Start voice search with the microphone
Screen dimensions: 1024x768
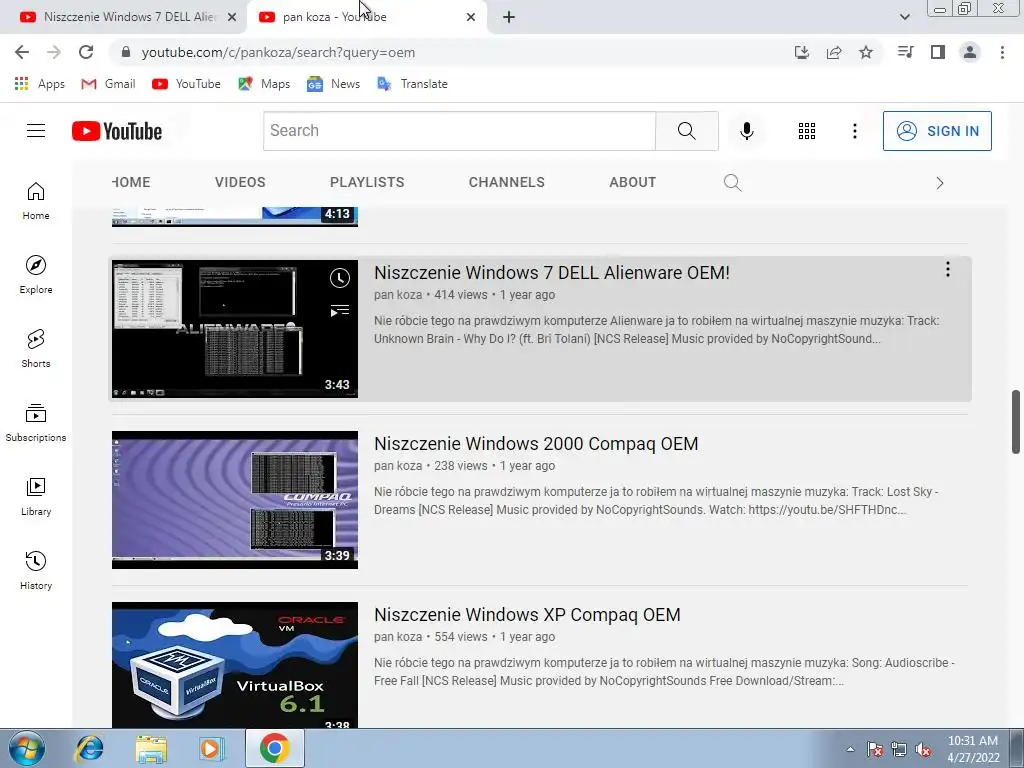click(746, 131)
